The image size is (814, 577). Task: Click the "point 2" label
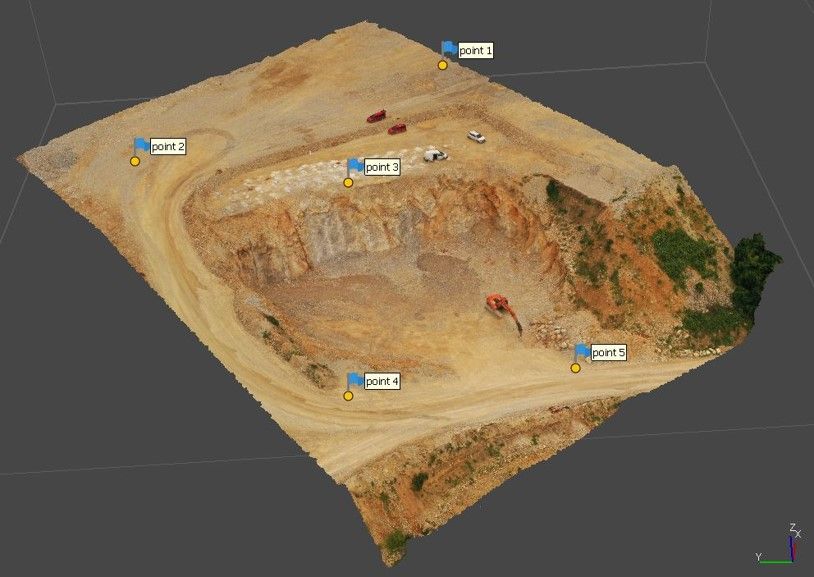pyautogui.click(x=168, y=147)
